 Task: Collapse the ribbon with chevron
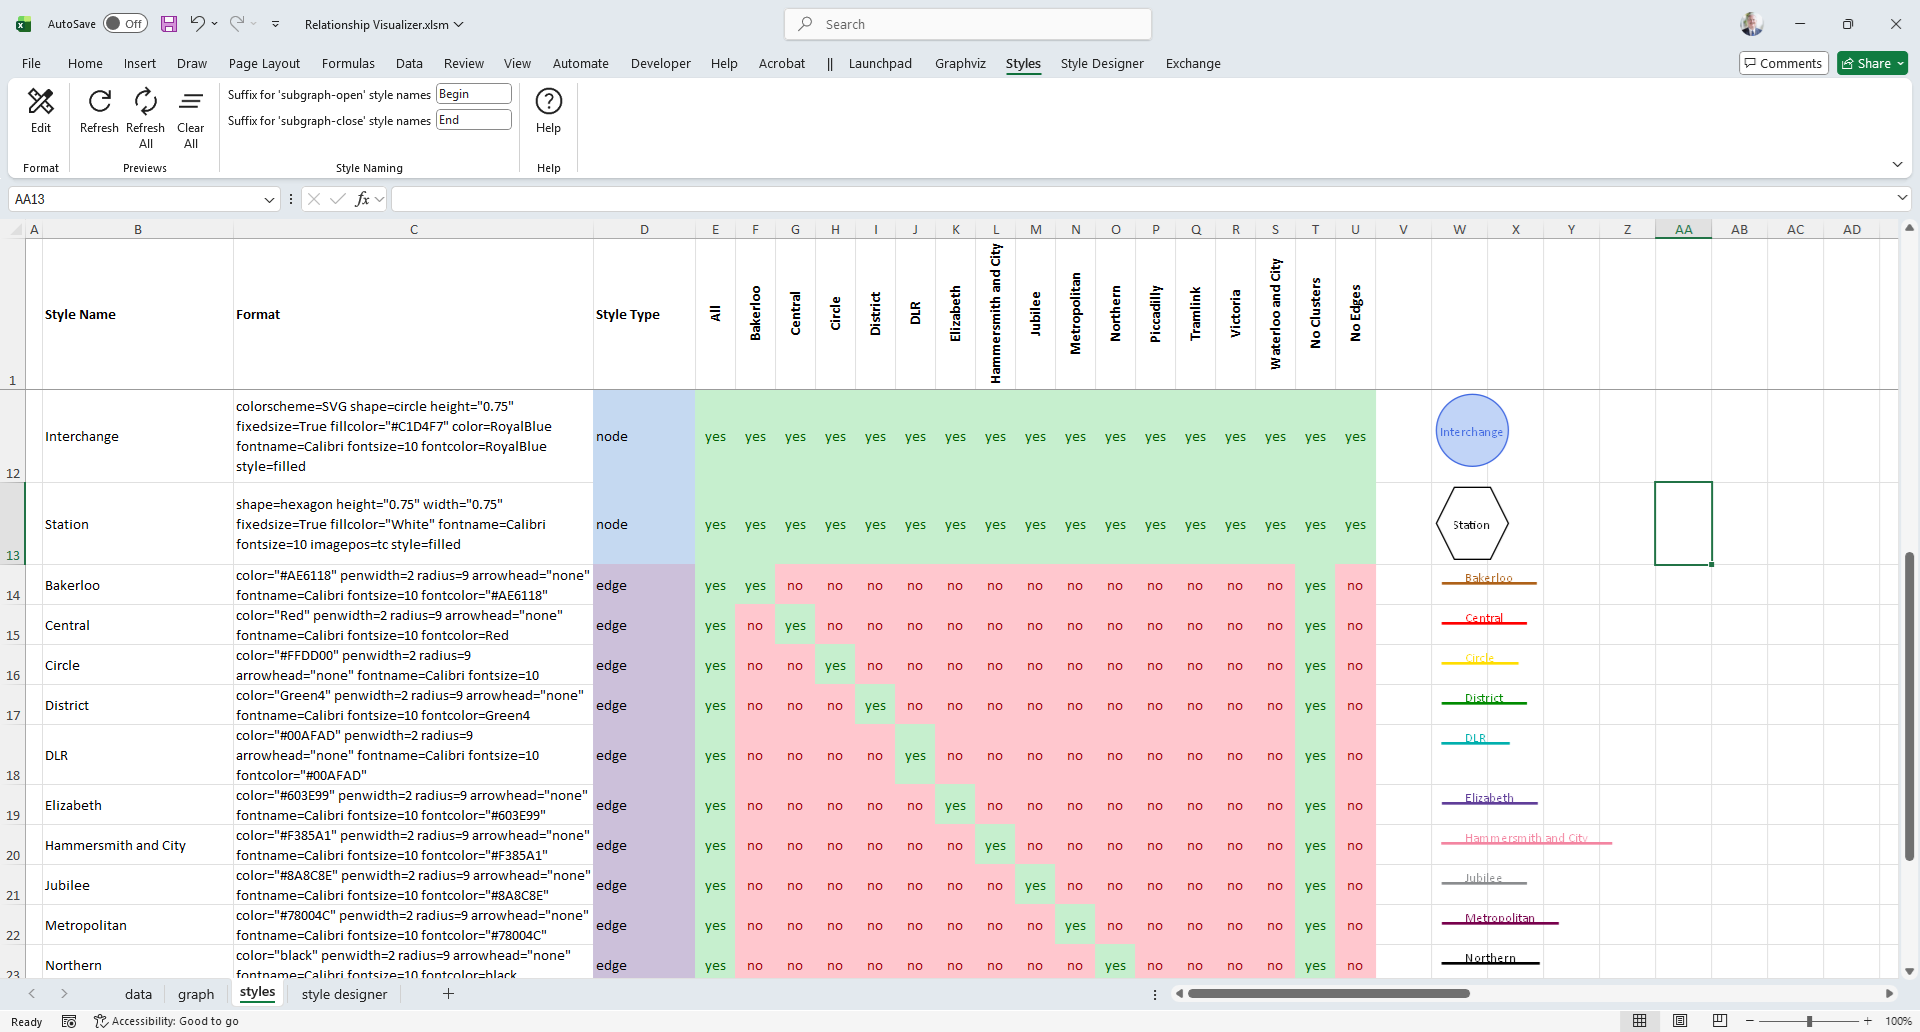(1897, 165)
